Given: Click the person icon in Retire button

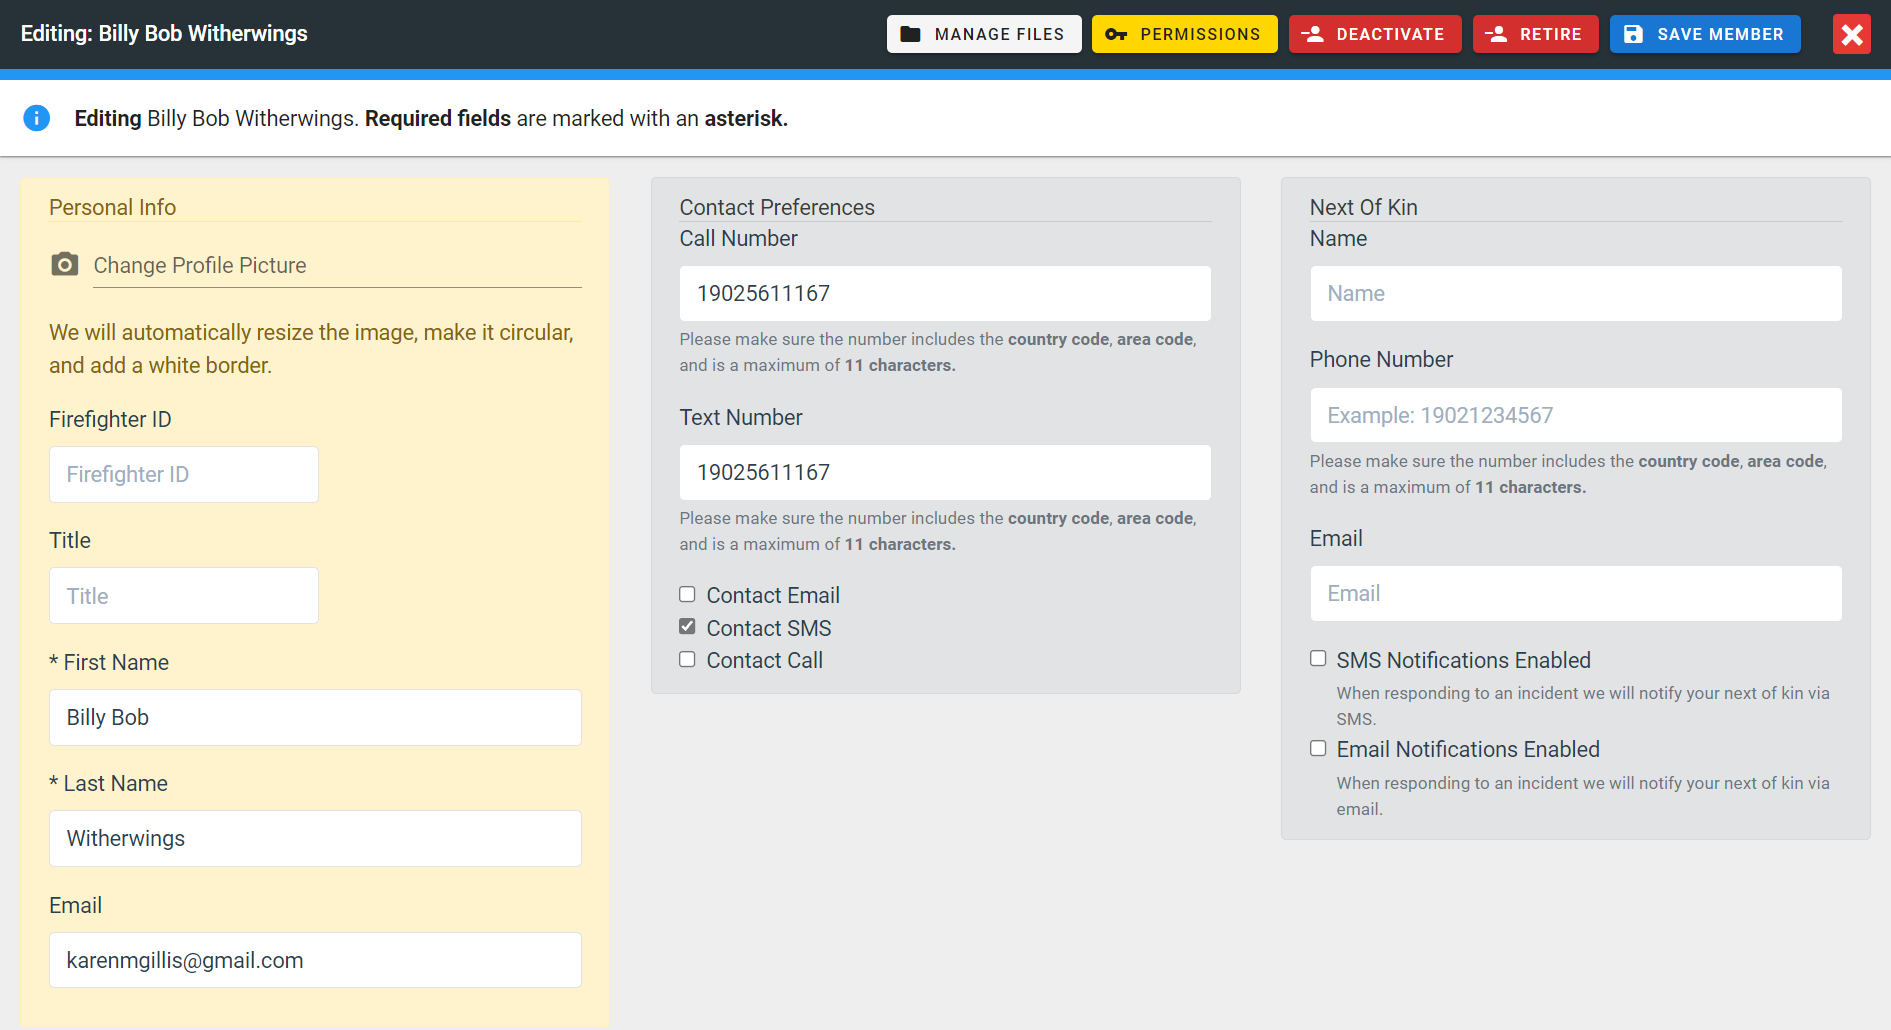Looking at the screenshot, I should [x=1496, y=34].
